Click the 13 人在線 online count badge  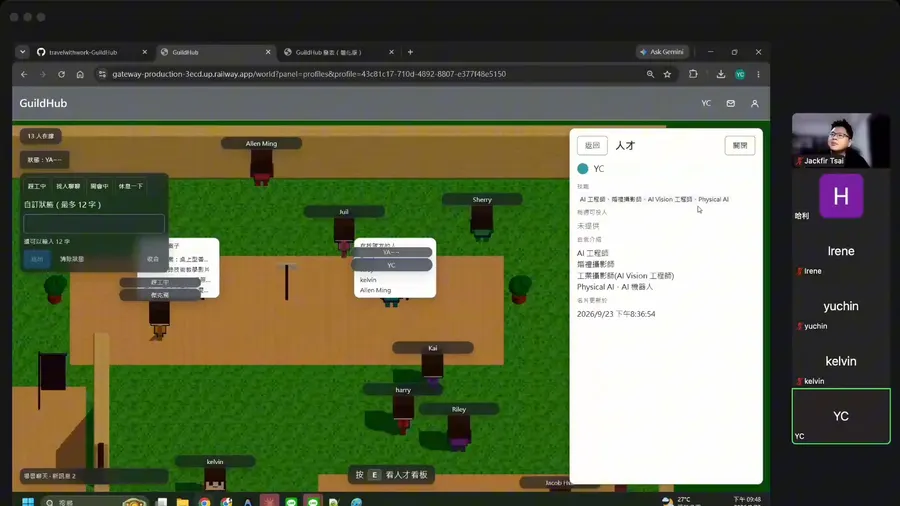click(41, 136)
